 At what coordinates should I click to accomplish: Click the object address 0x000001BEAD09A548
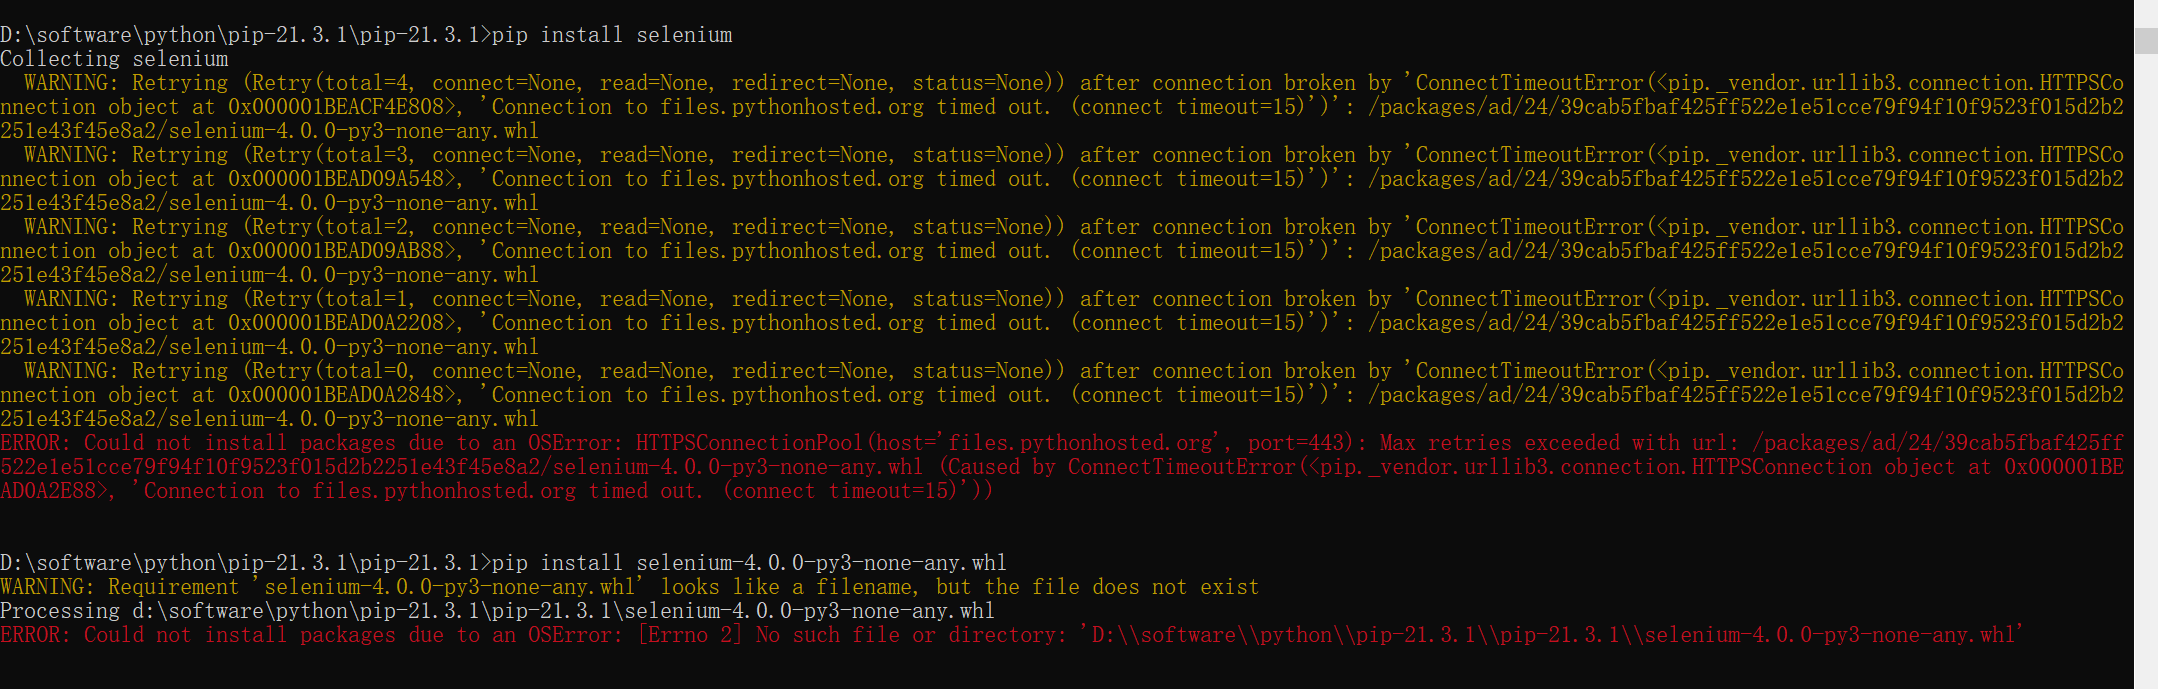coord(336,179)
